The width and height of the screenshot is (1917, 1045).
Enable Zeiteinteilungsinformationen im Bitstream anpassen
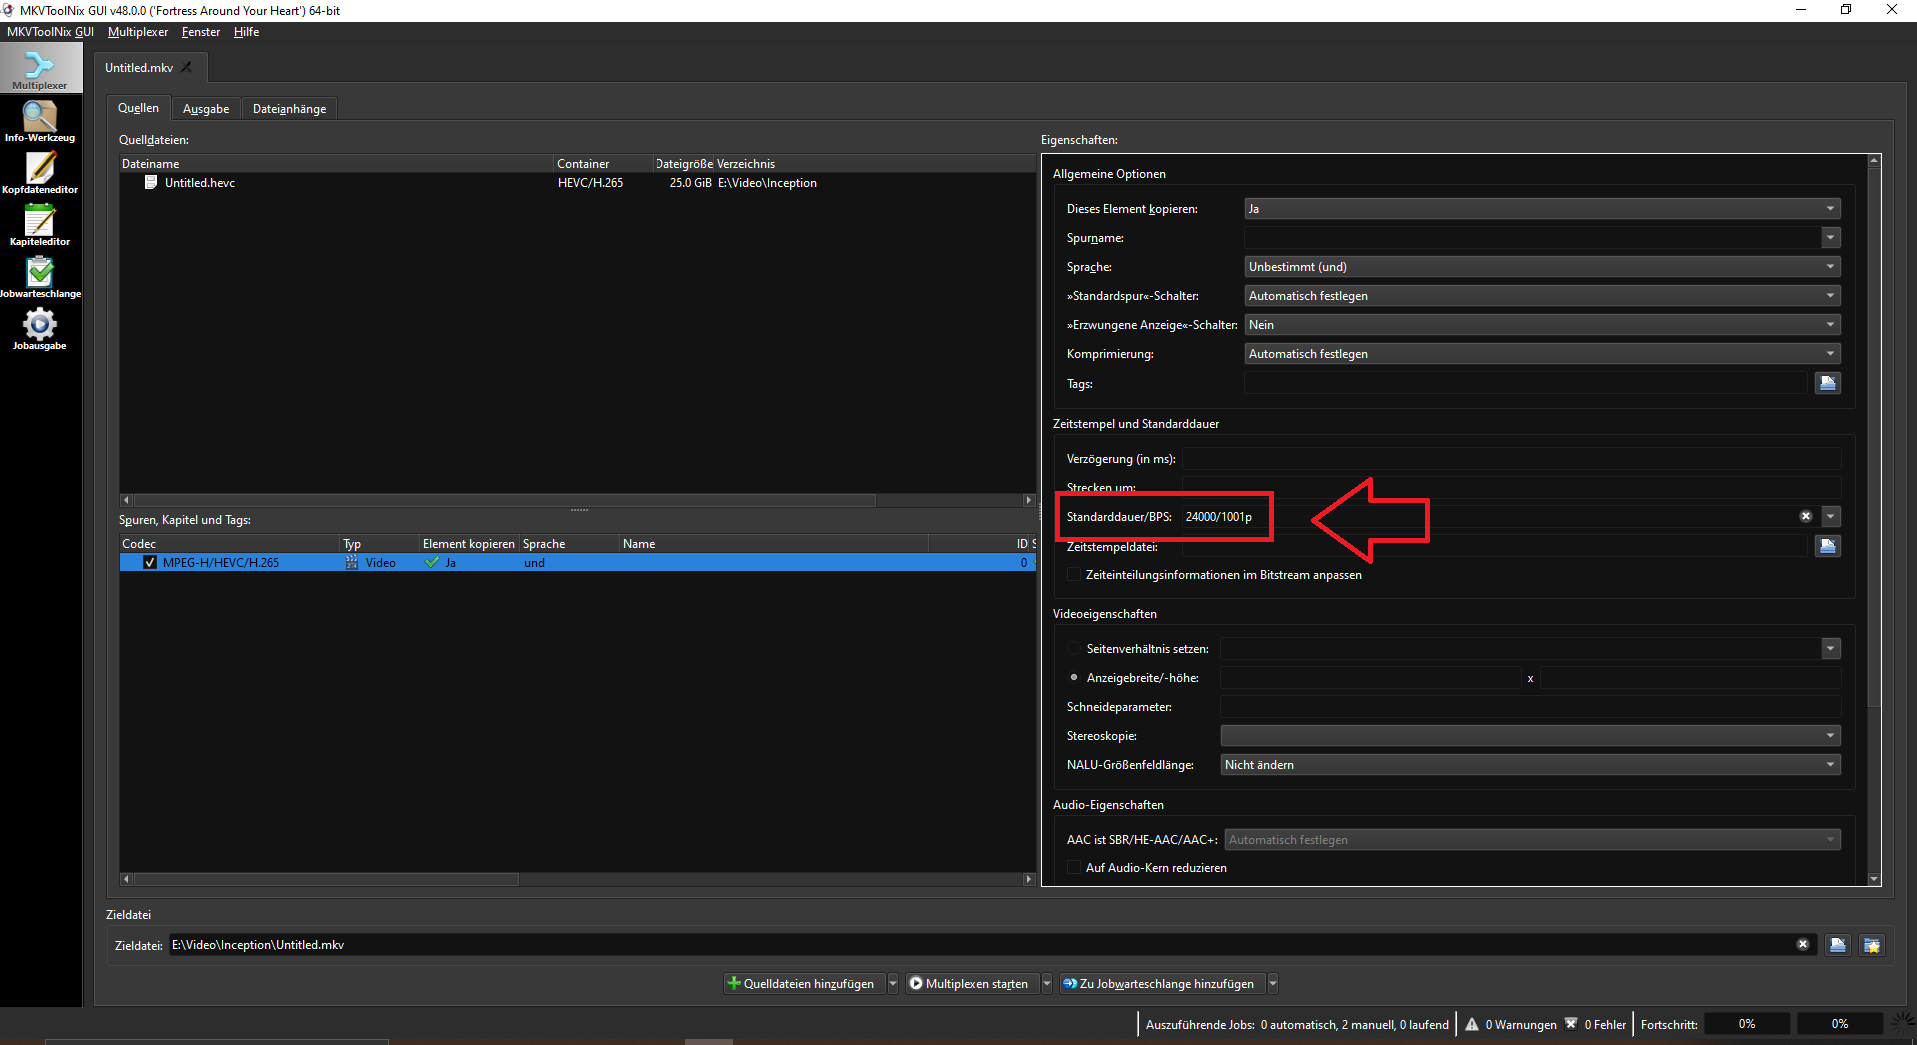[x=1074, y=575]
